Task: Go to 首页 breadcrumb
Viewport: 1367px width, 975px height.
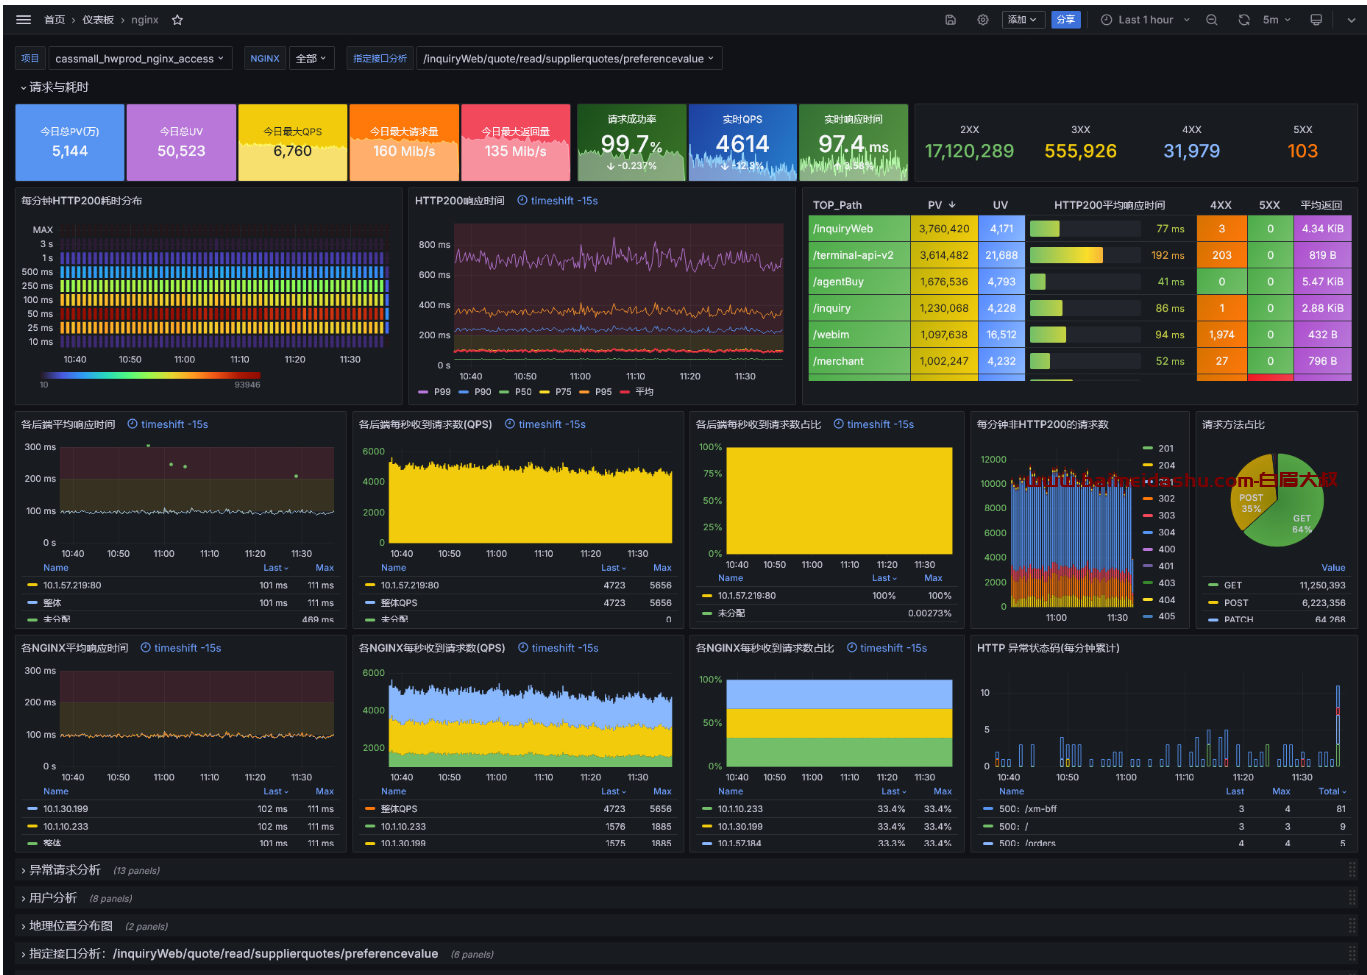Action: [x=55, y=20]
